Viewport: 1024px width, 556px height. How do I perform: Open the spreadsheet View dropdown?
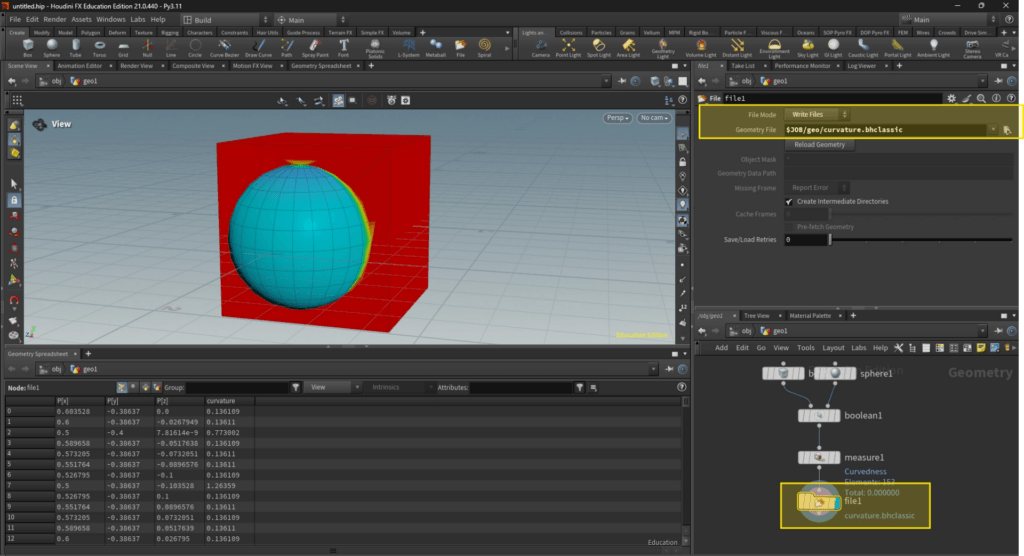click(334, 387)
